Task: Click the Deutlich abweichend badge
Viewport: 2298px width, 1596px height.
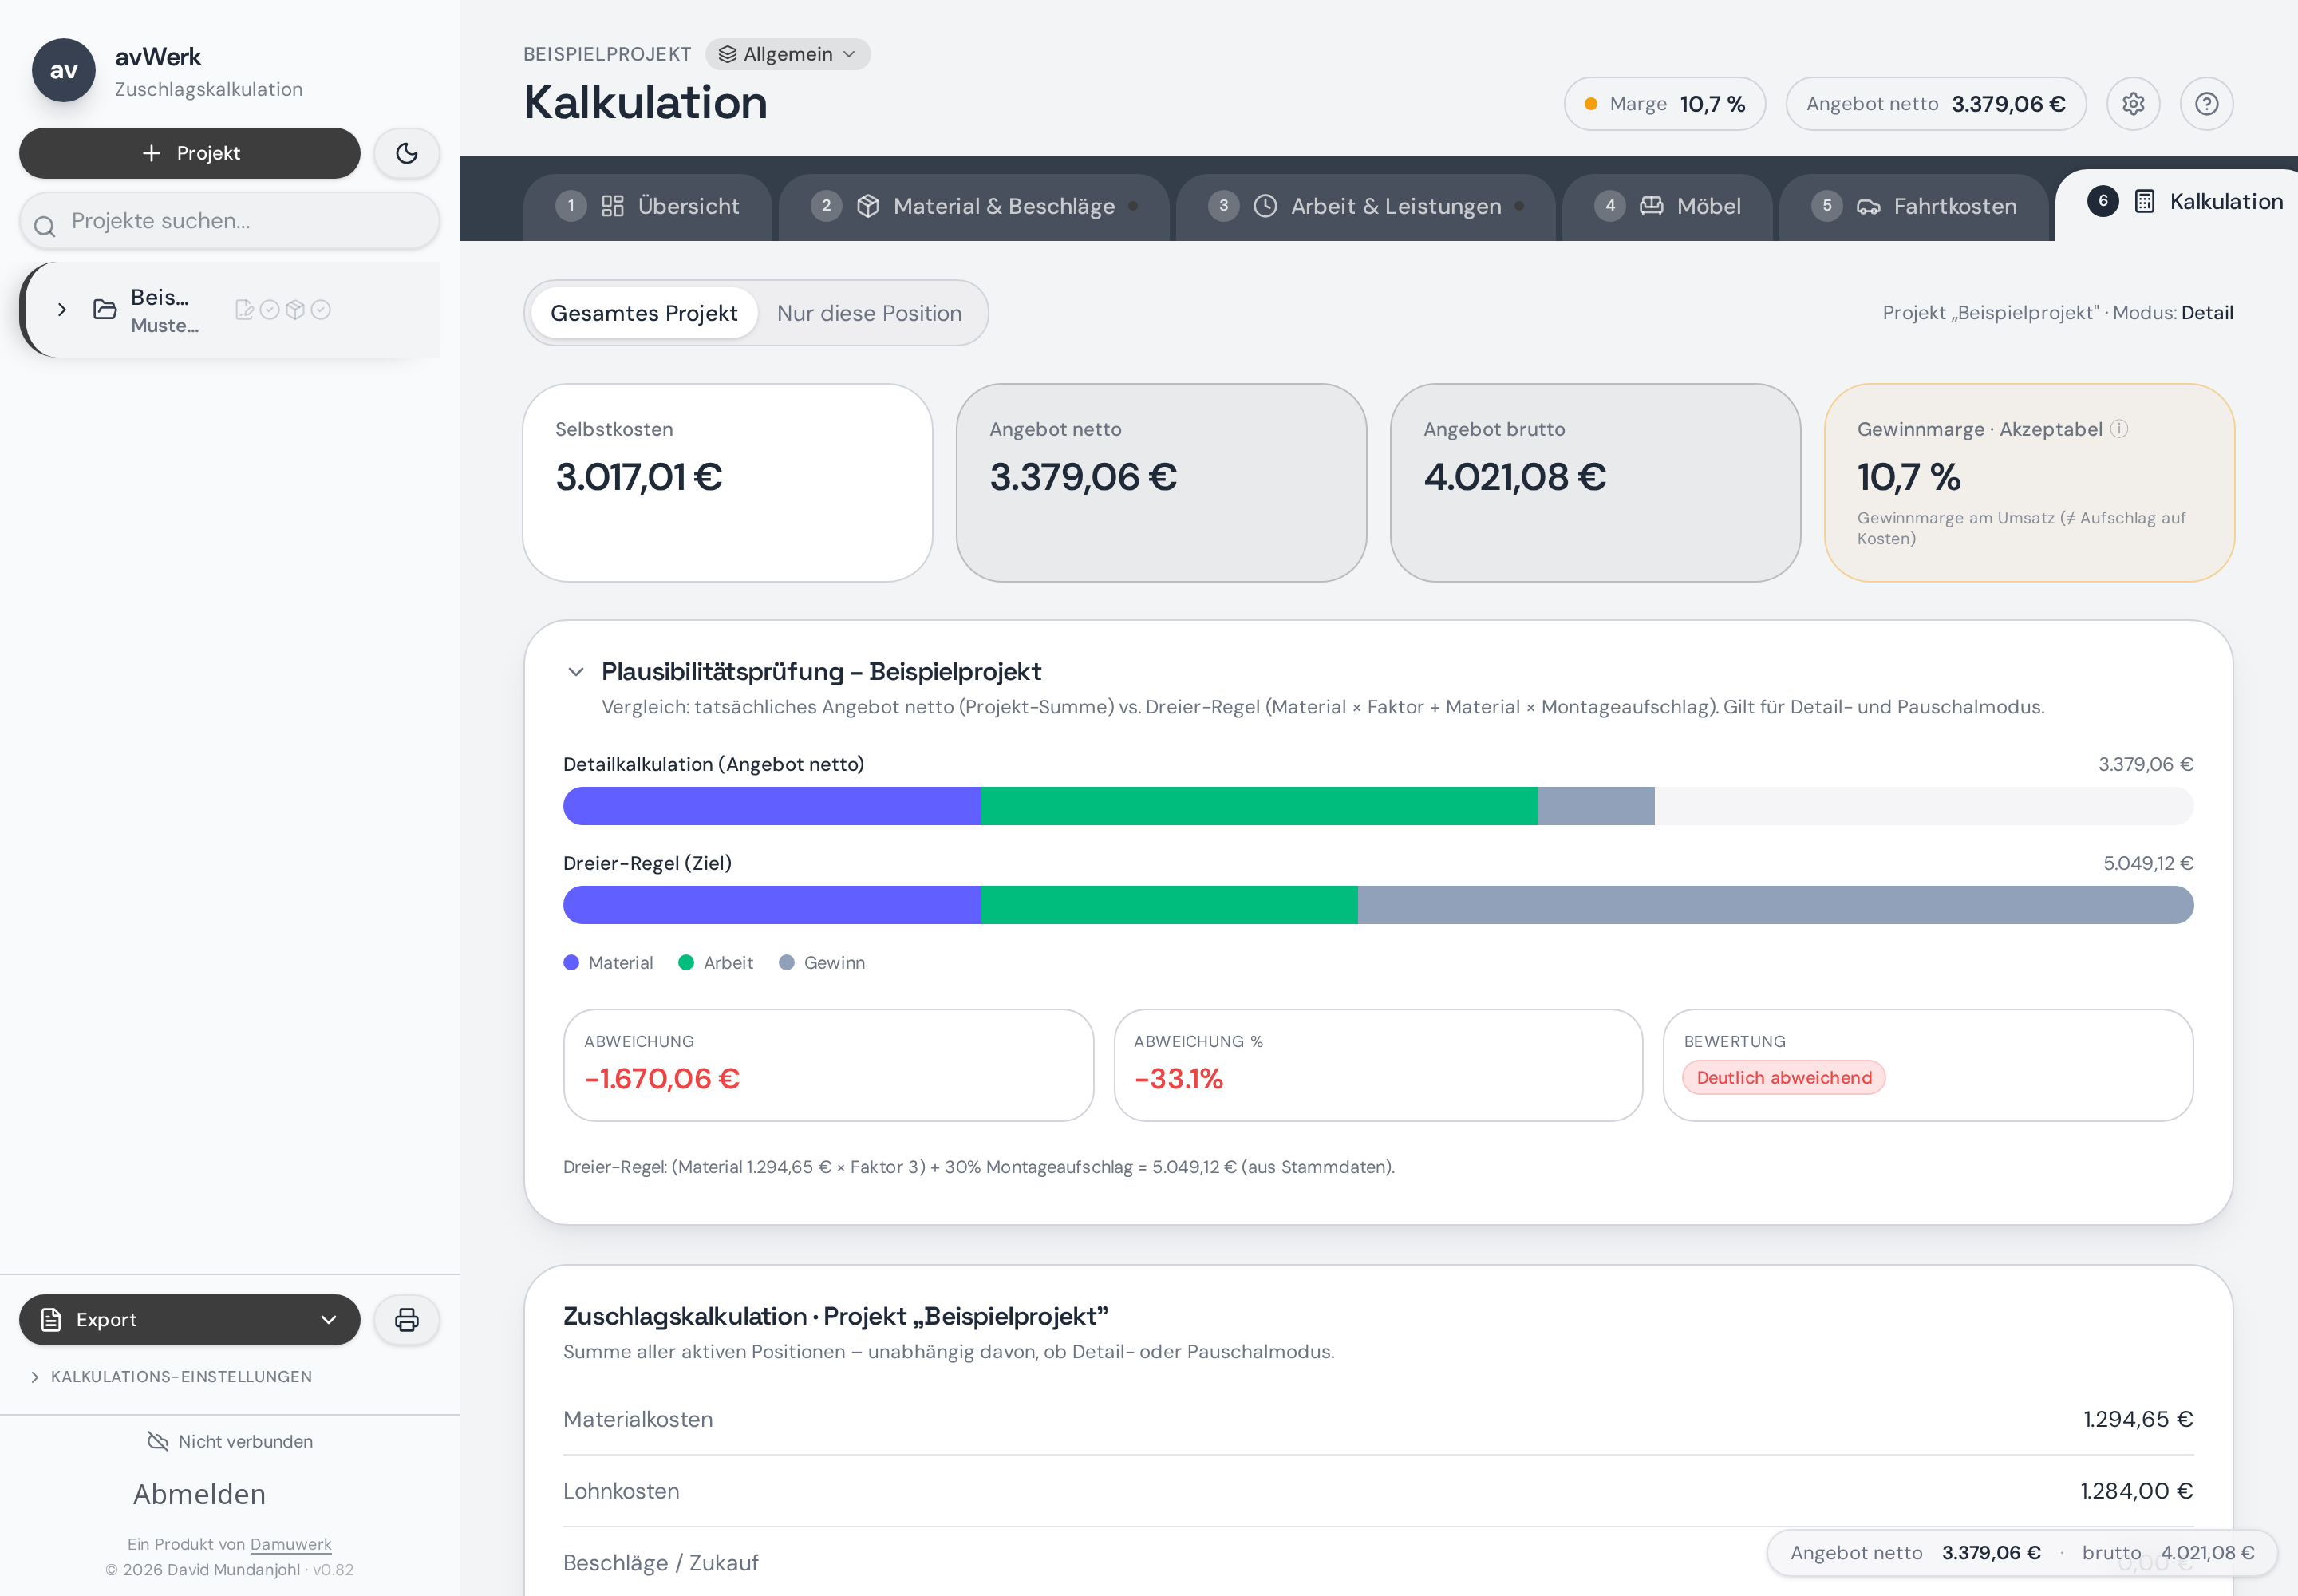Action: (1784, 1077)
